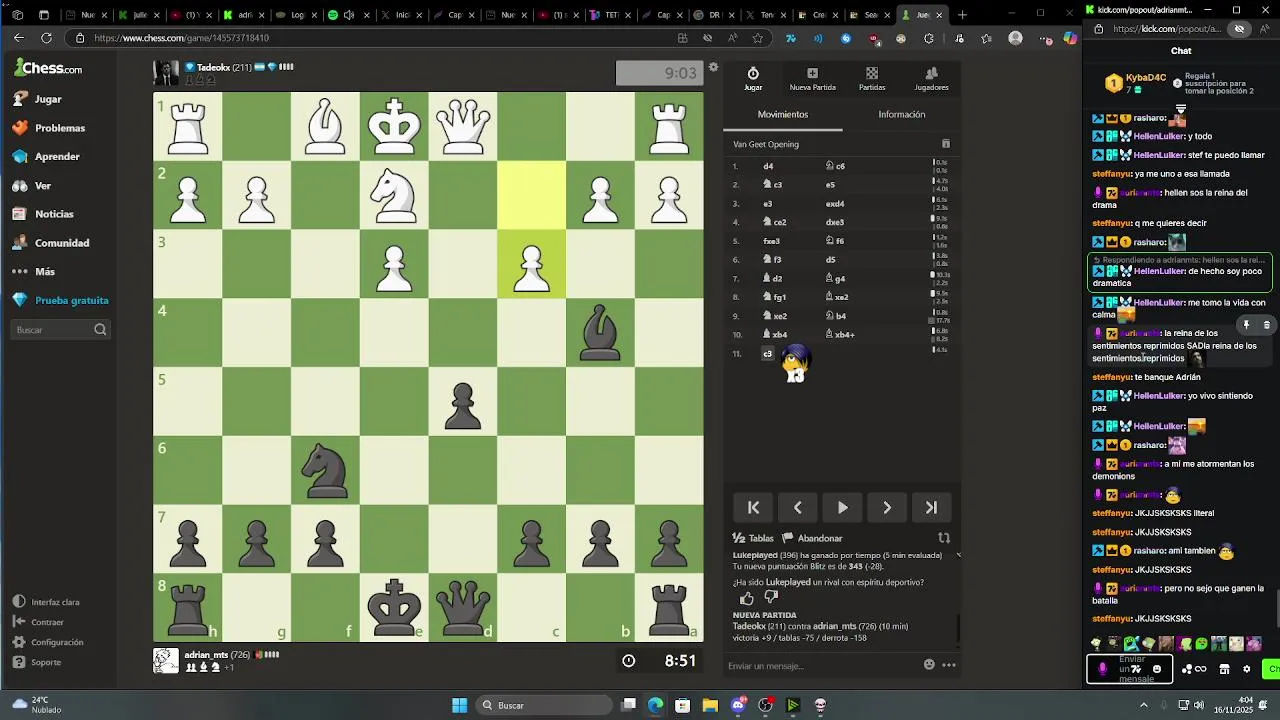The width and height of the screenshot is (1280, 720).
Task: Click the taskbar Buscar search box
Action: pos(545,705)
